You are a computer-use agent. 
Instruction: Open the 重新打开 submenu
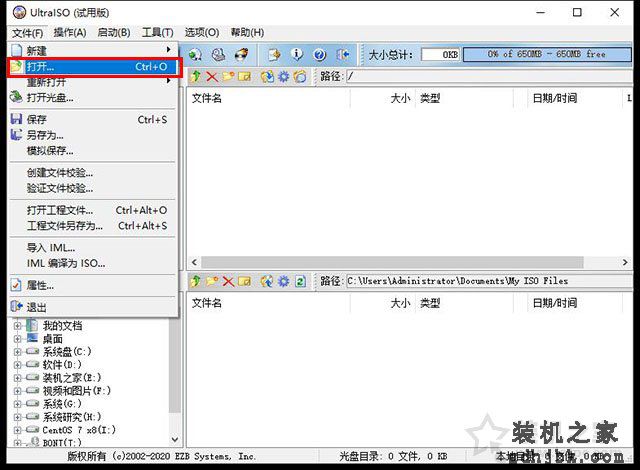94,82
